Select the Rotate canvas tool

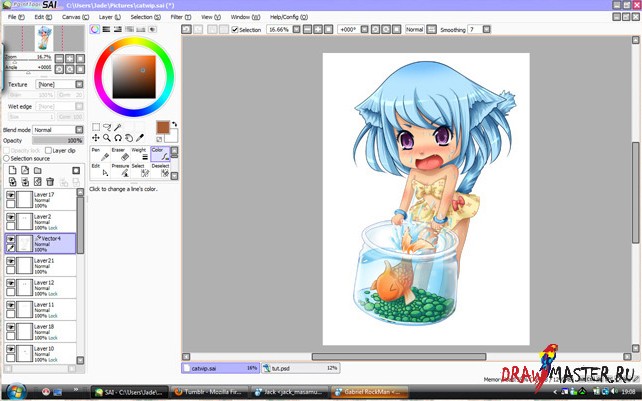pyautogui.click(x=118, y=138)
